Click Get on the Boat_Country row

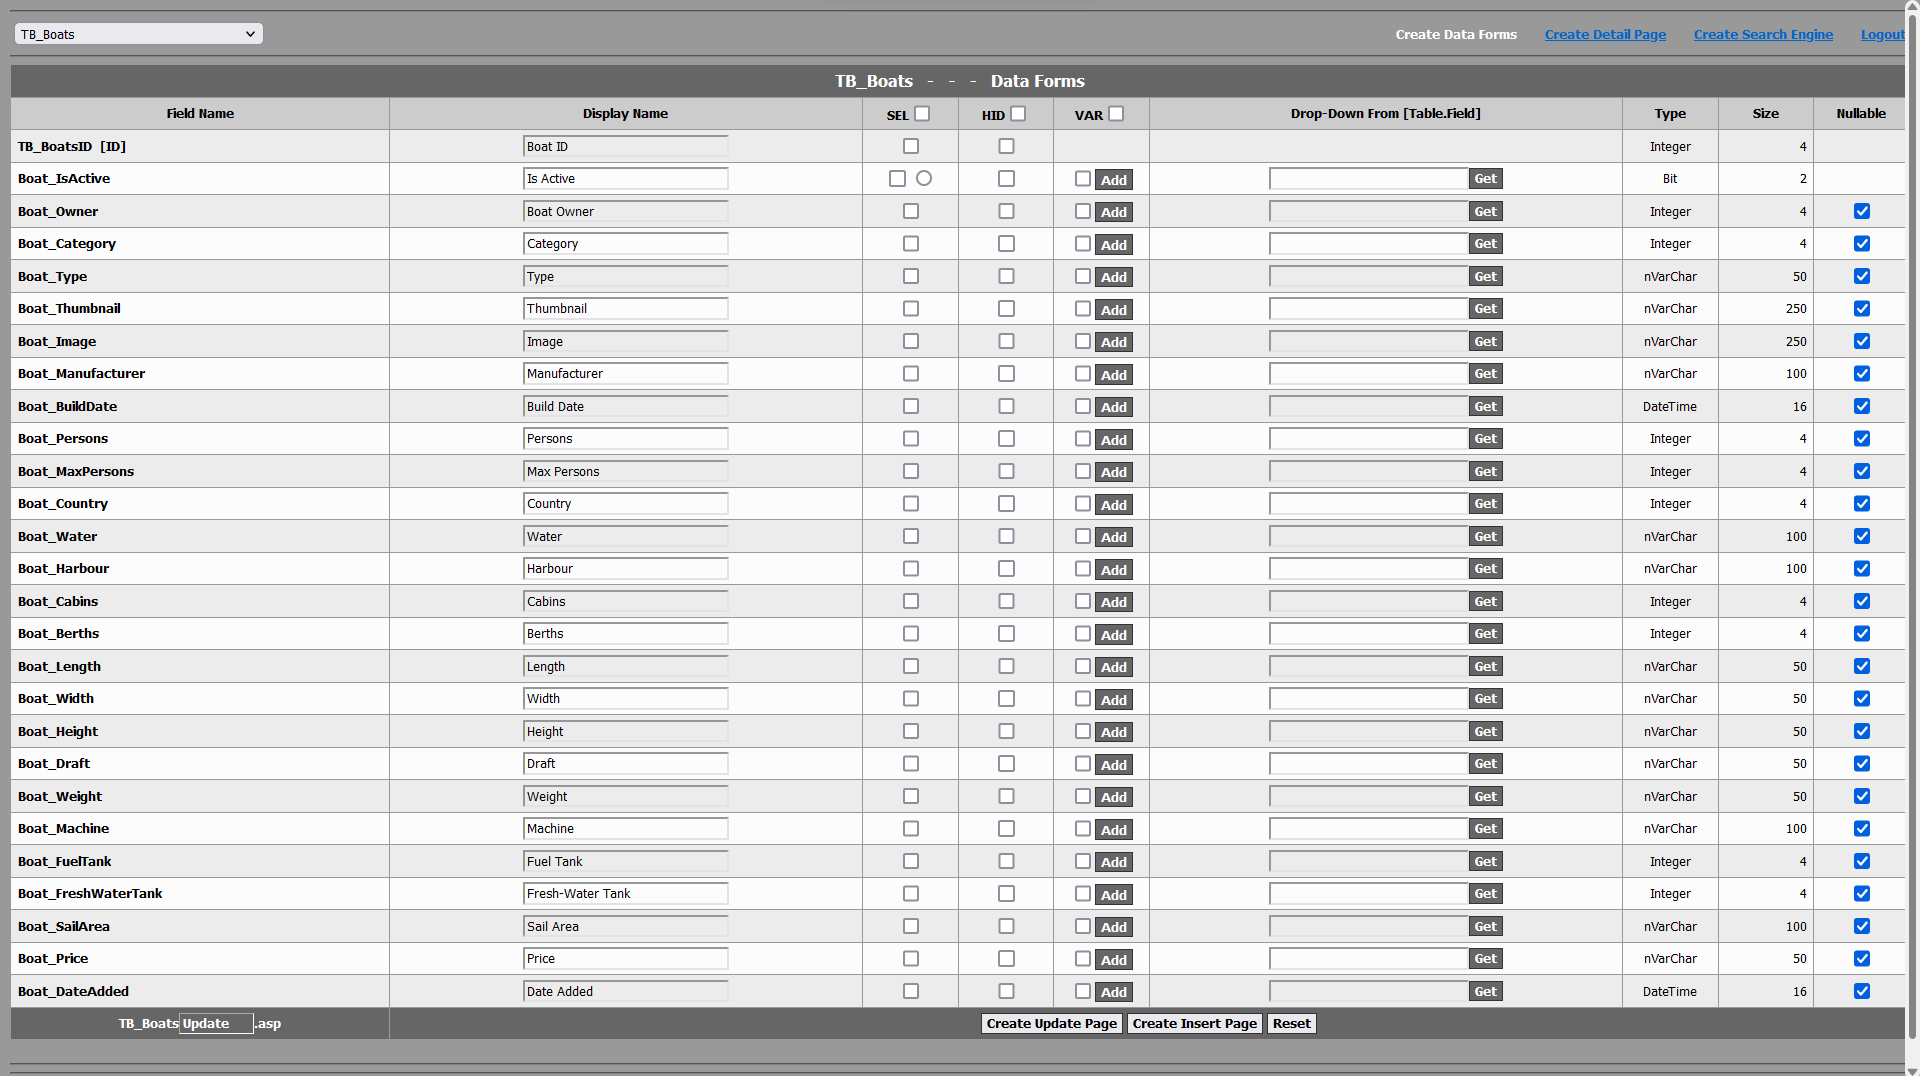point(1485,503)
